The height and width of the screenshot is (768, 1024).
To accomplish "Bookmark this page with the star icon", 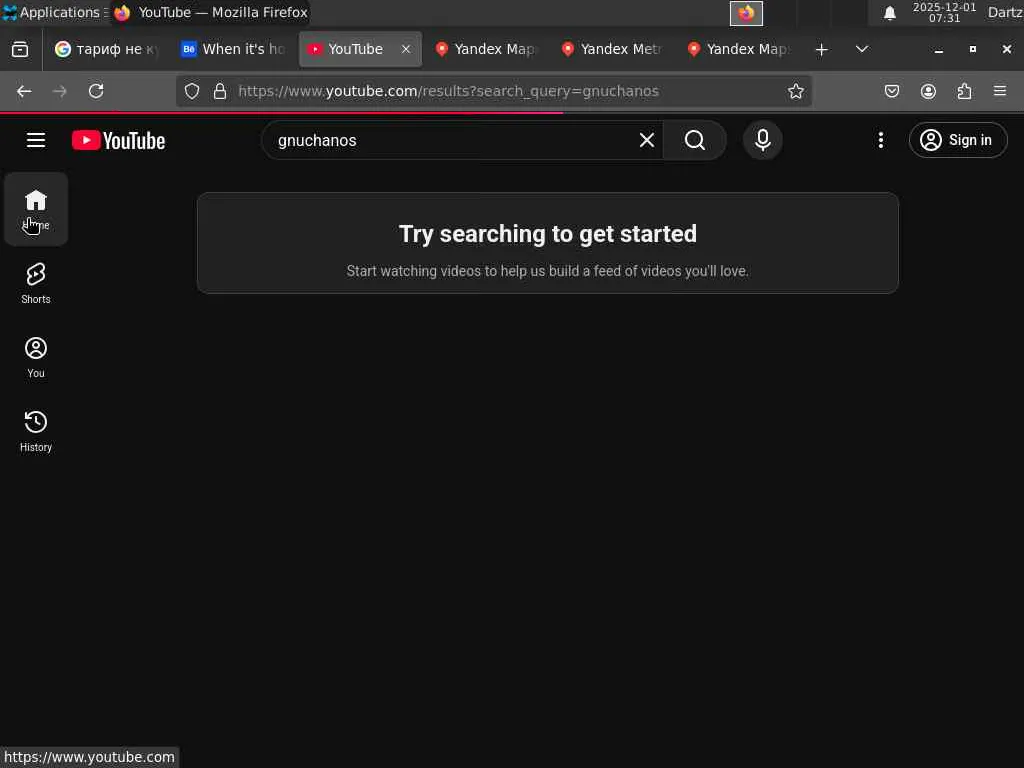I will (795, 91).
